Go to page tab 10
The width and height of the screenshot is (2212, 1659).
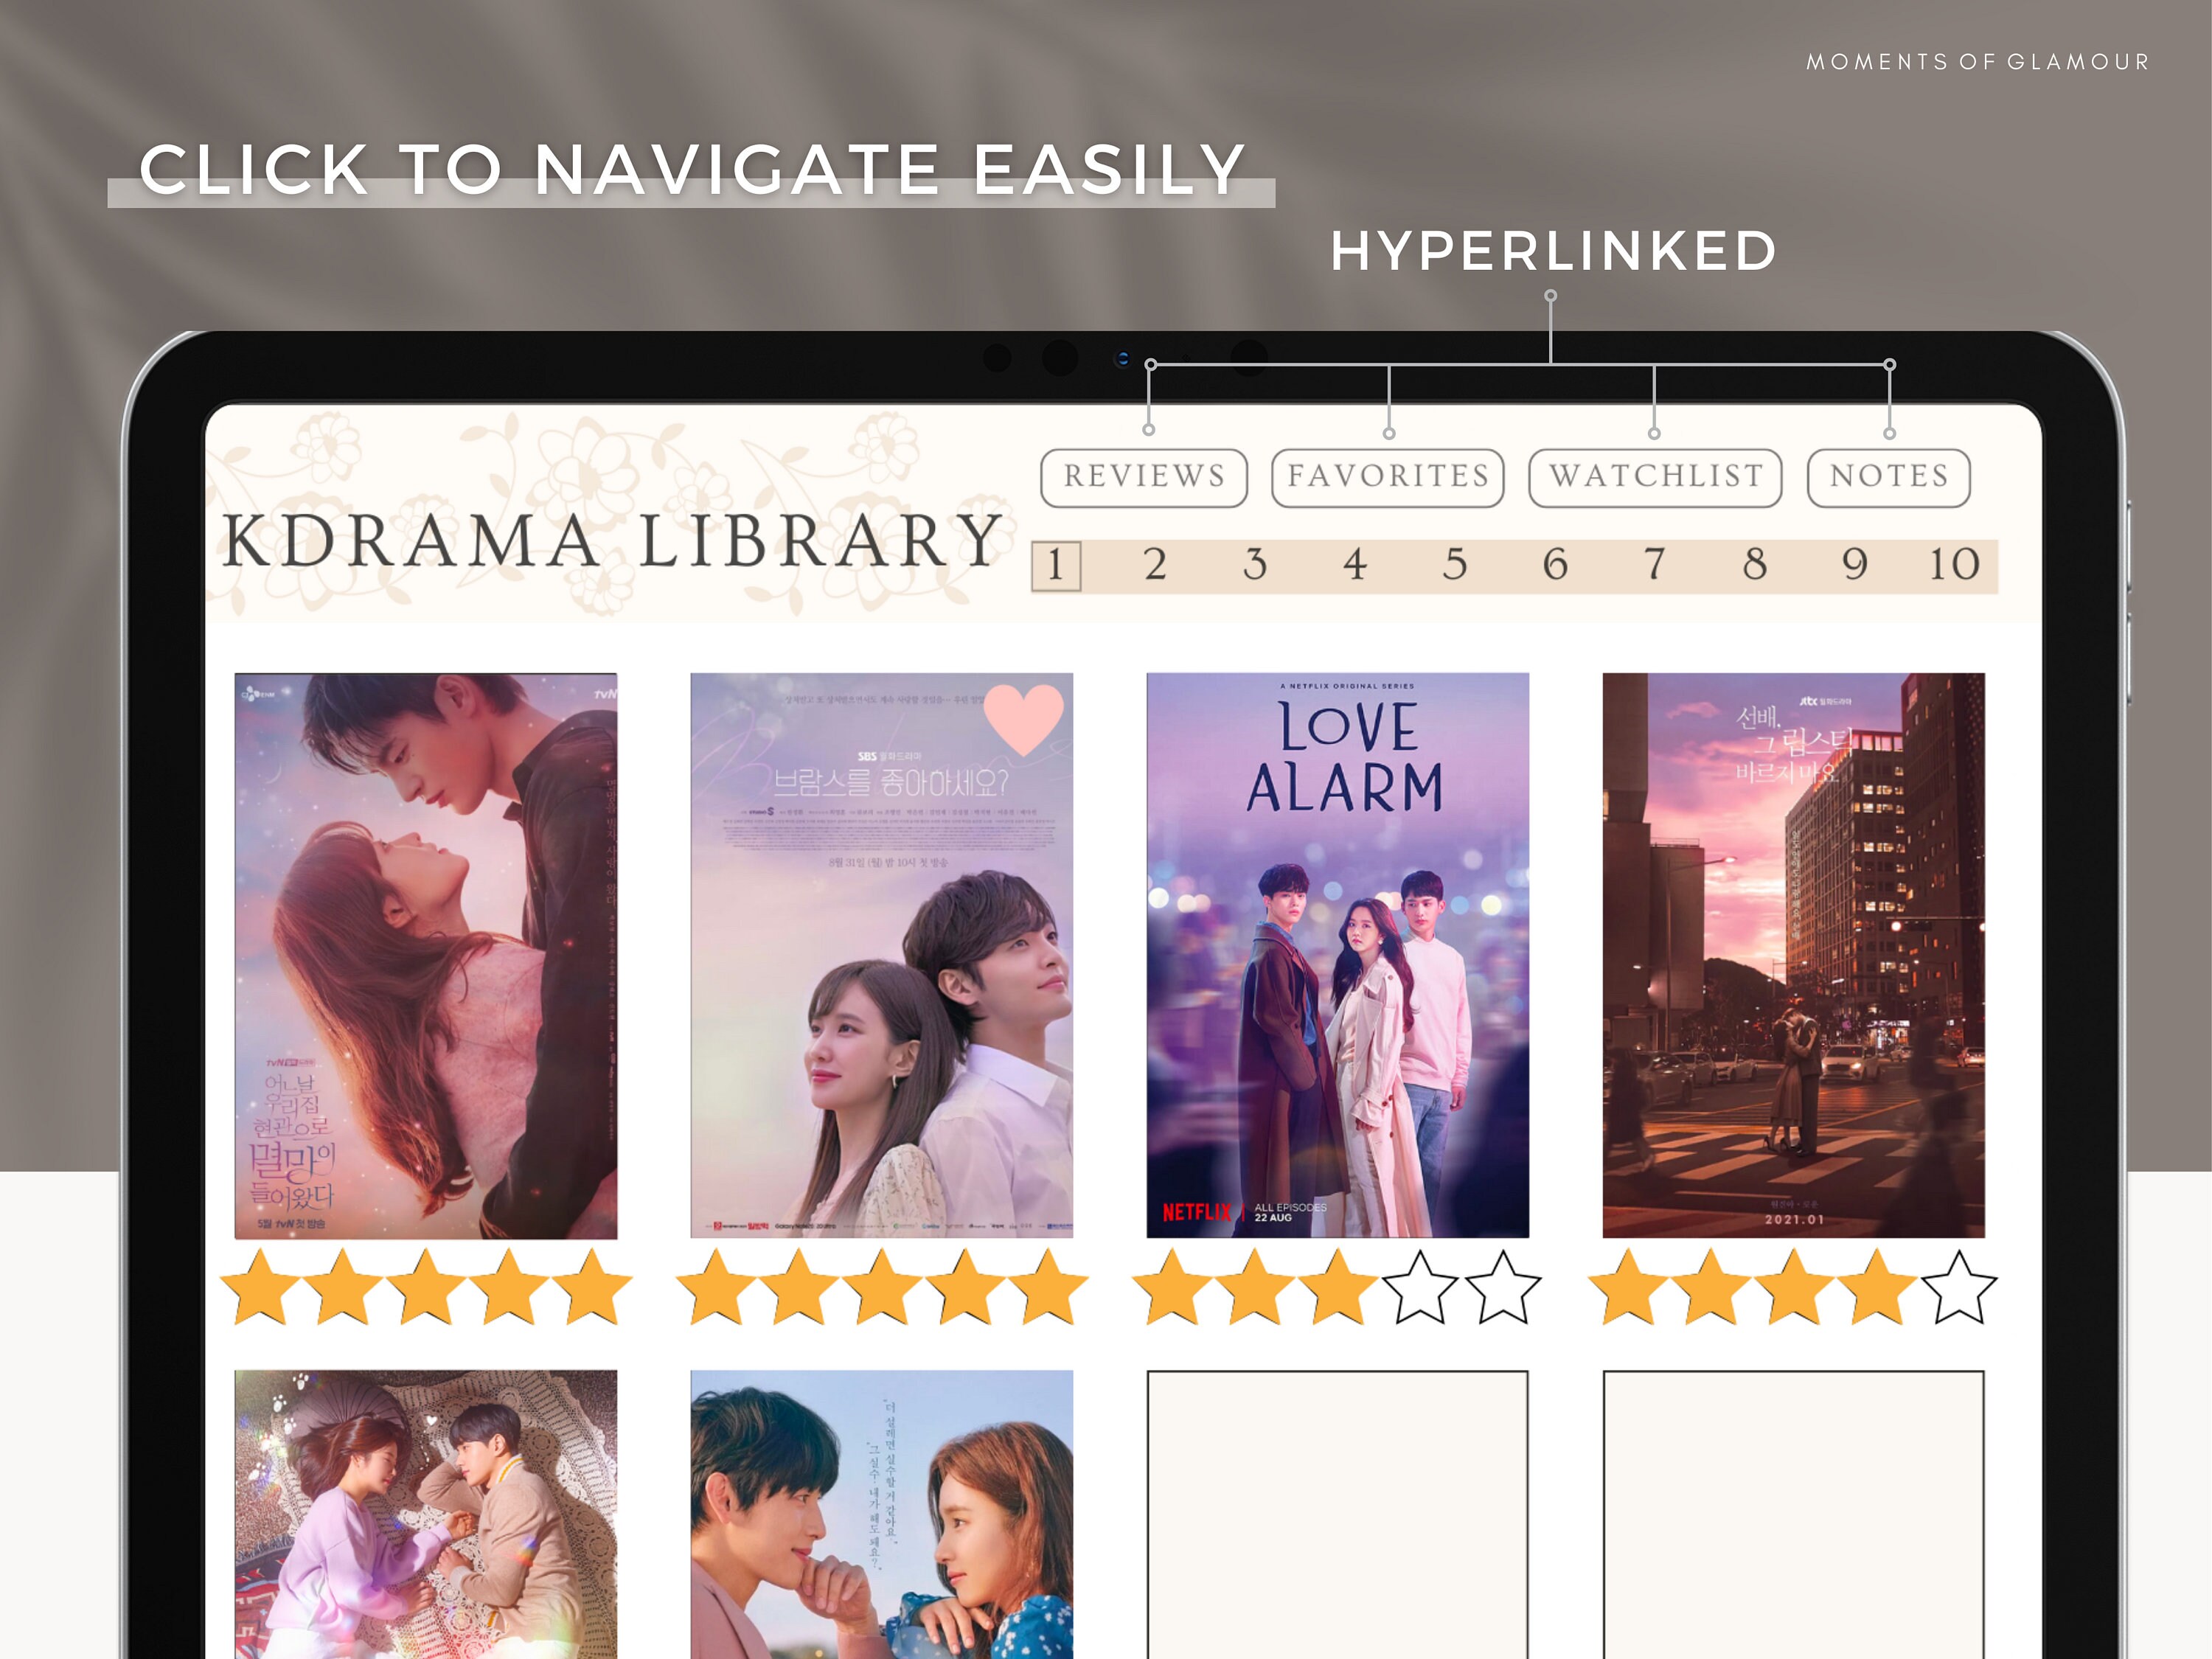pos(1954,565)
